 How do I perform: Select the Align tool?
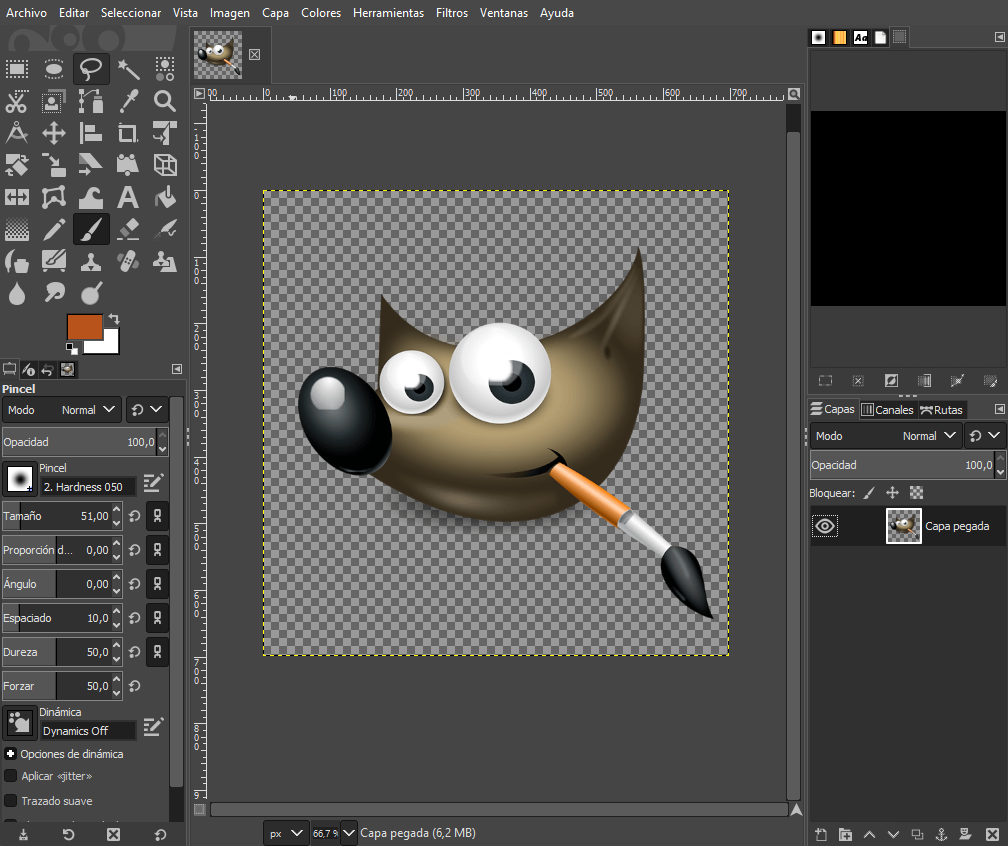(x=91, y=133)
